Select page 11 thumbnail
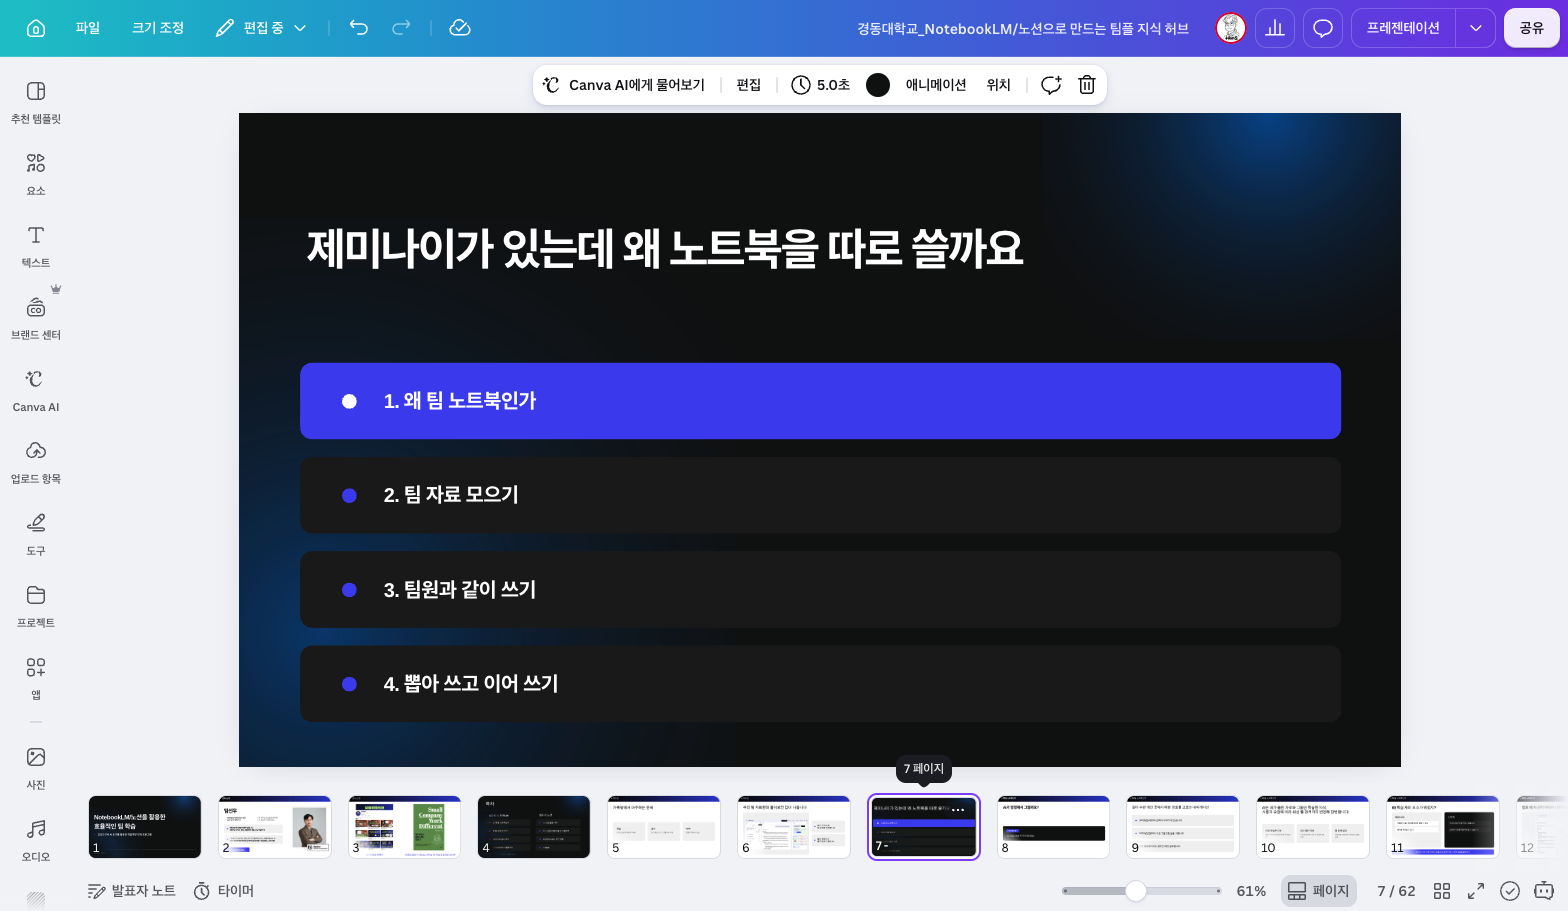 (1443, 827)
